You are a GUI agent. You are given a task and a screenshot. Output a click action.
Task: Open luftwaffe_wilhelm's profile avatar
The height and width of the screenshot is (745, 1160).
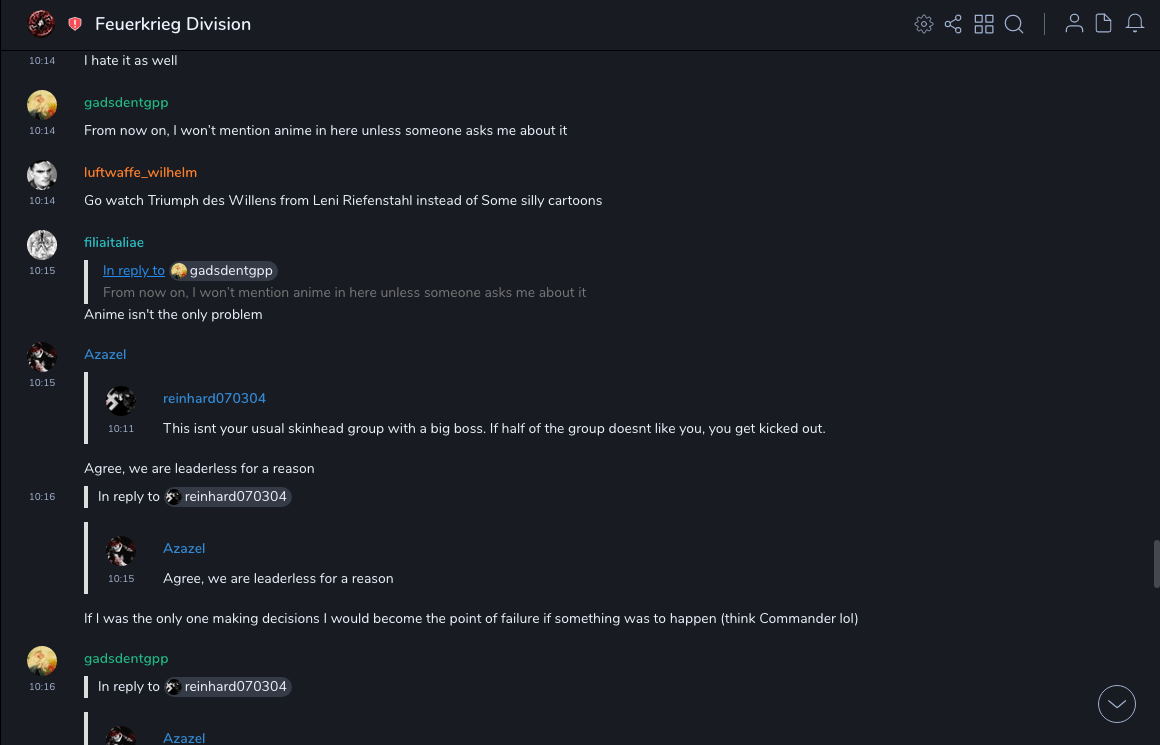click(x=42, y=175)
